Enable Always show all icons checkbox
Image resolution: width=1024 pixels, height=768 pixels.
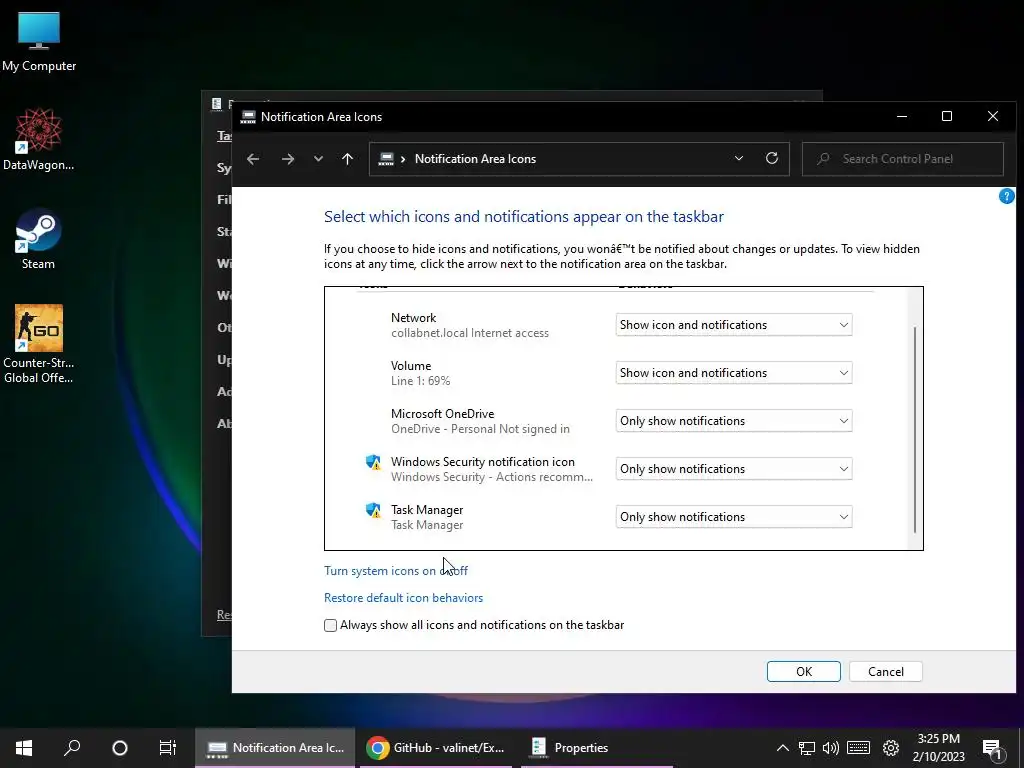coord(330,625)
